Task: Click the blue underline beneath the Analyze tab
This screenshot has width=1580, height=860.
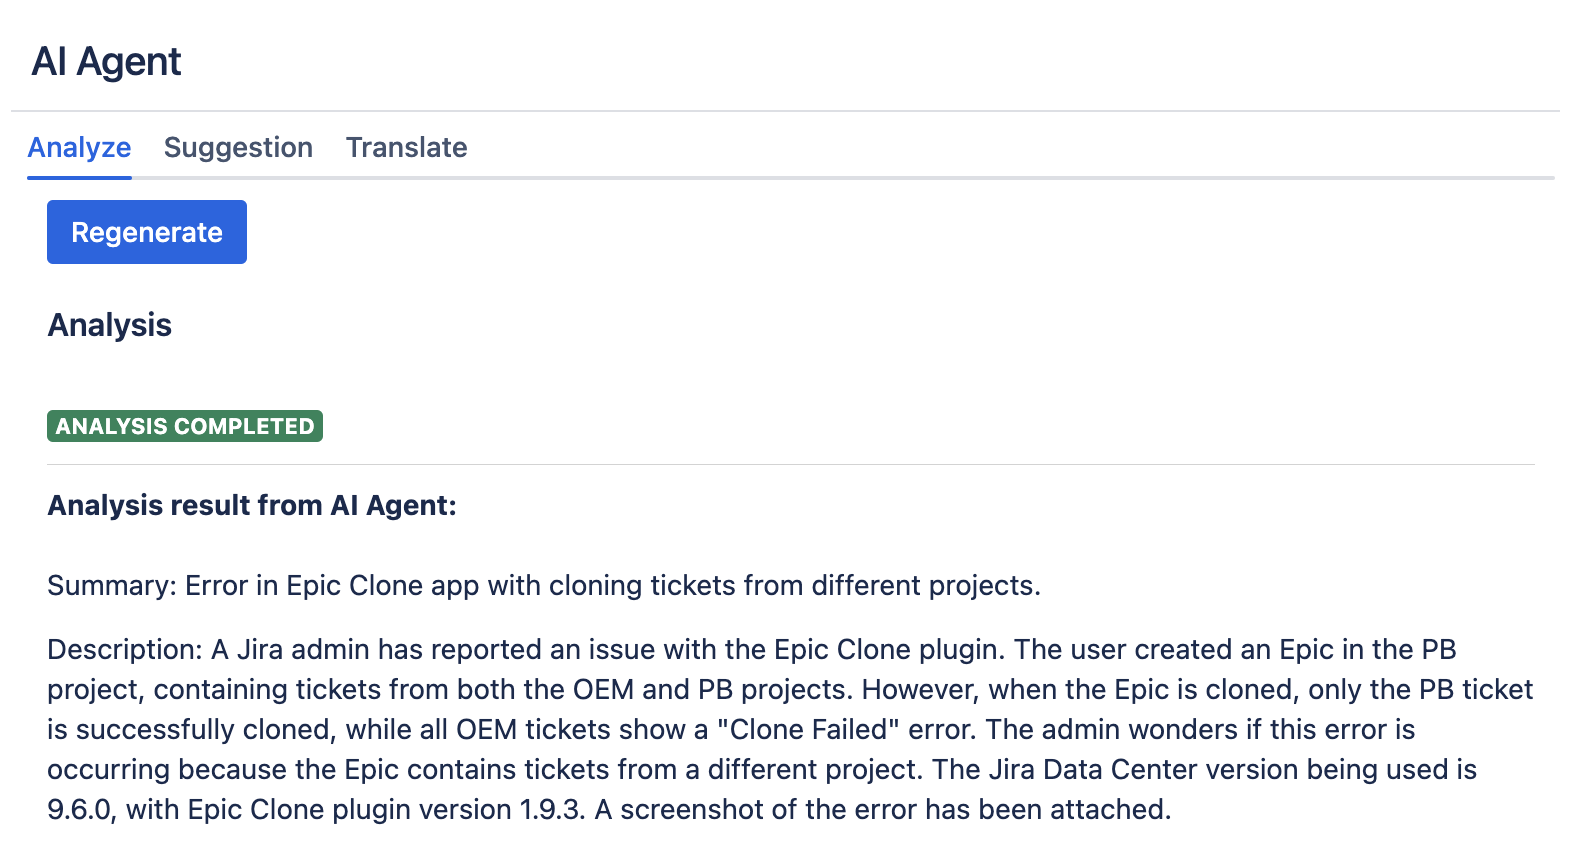Action: [x=79, y=178]
